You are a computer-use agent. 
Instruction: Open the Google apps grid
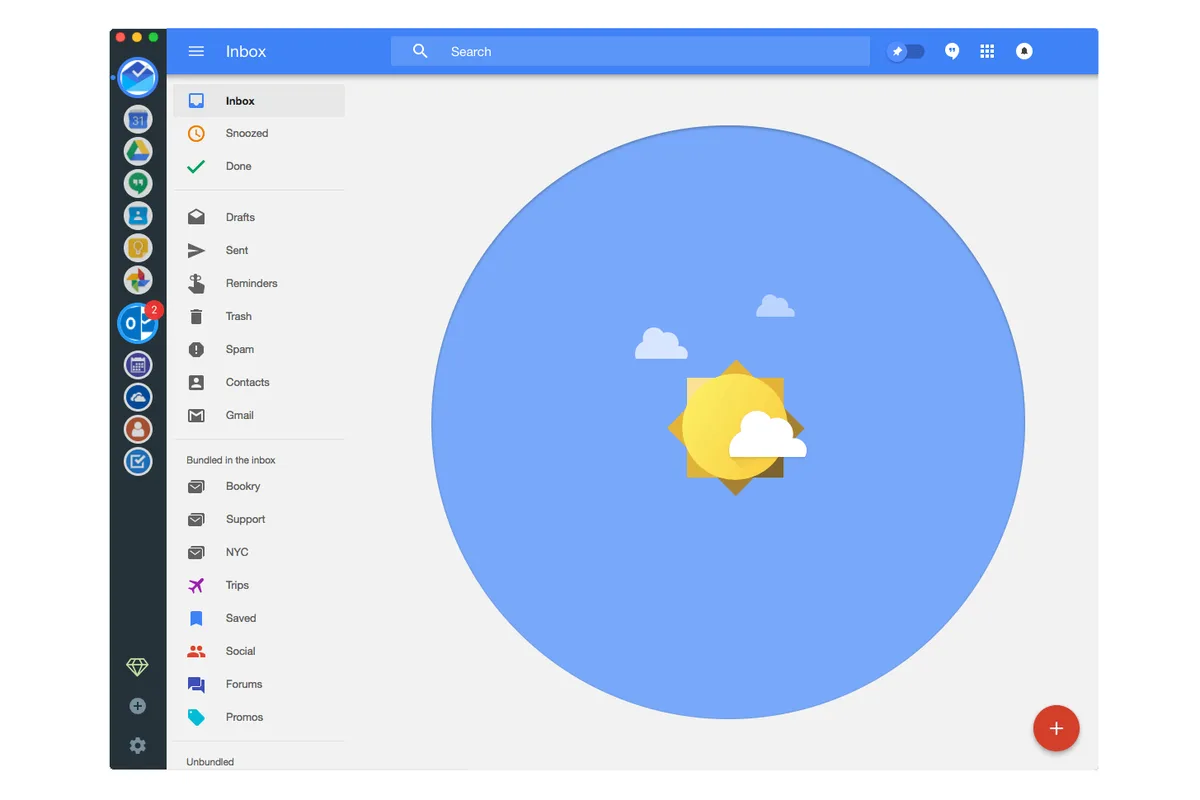coord(987,52)
